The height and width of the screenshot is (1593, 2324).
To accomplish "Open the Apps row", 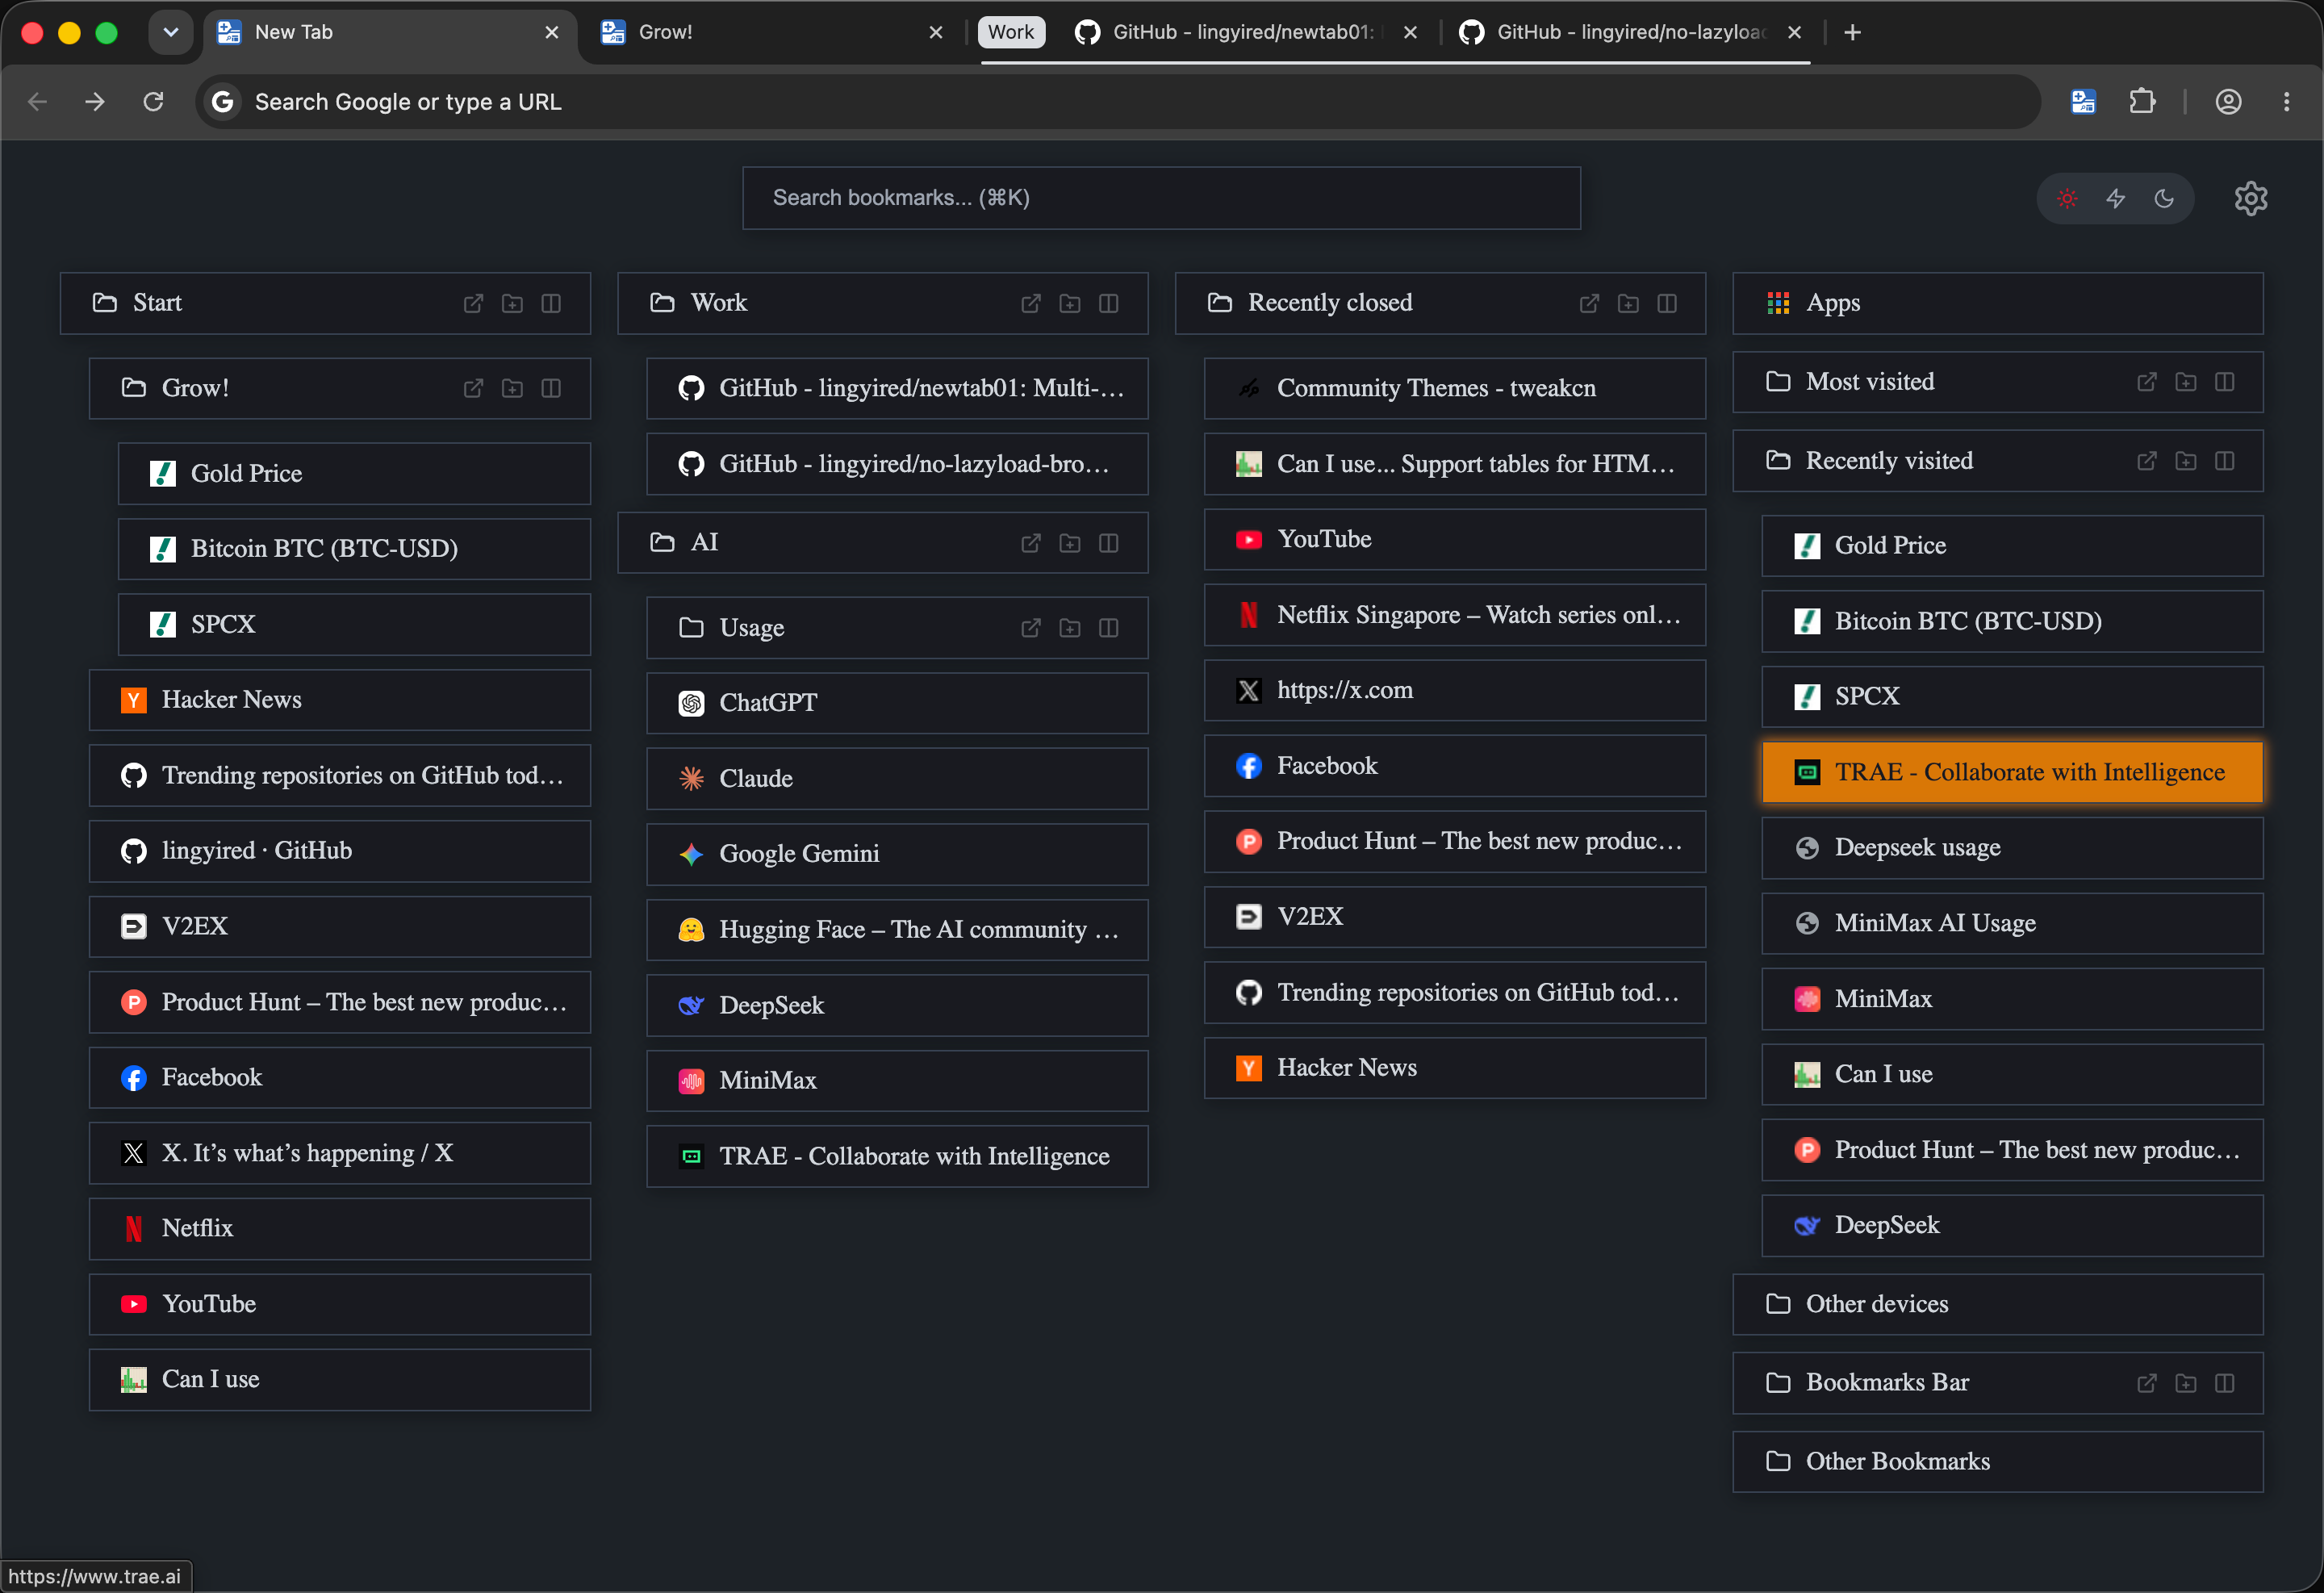I will pos(1998,303).
